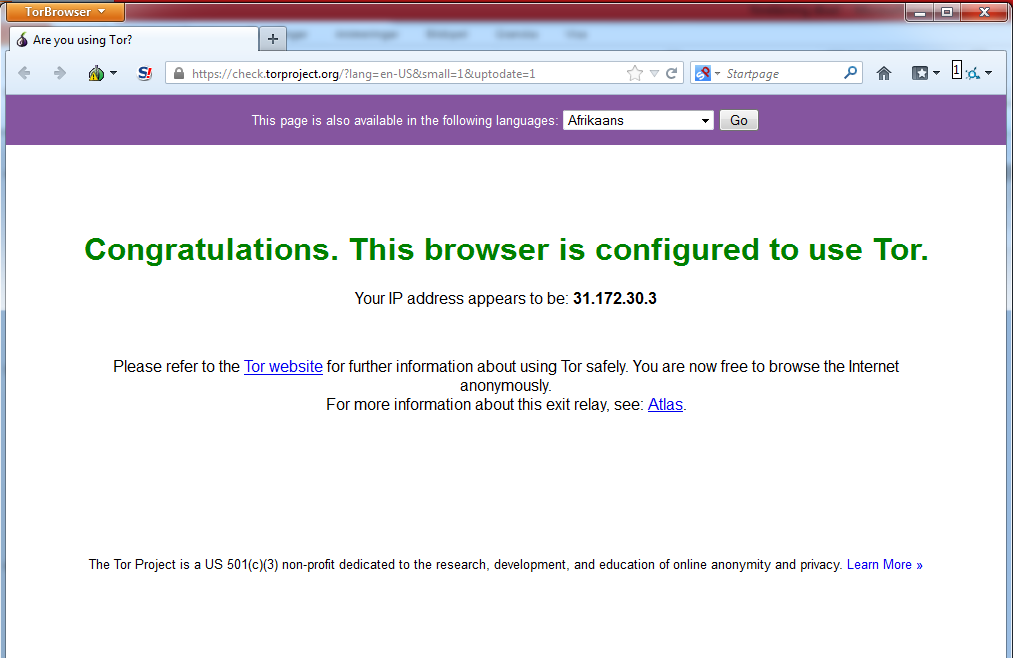Viewport: 1013px width, 658px height.
Task: Reload the current page
Action: (672, 73)
